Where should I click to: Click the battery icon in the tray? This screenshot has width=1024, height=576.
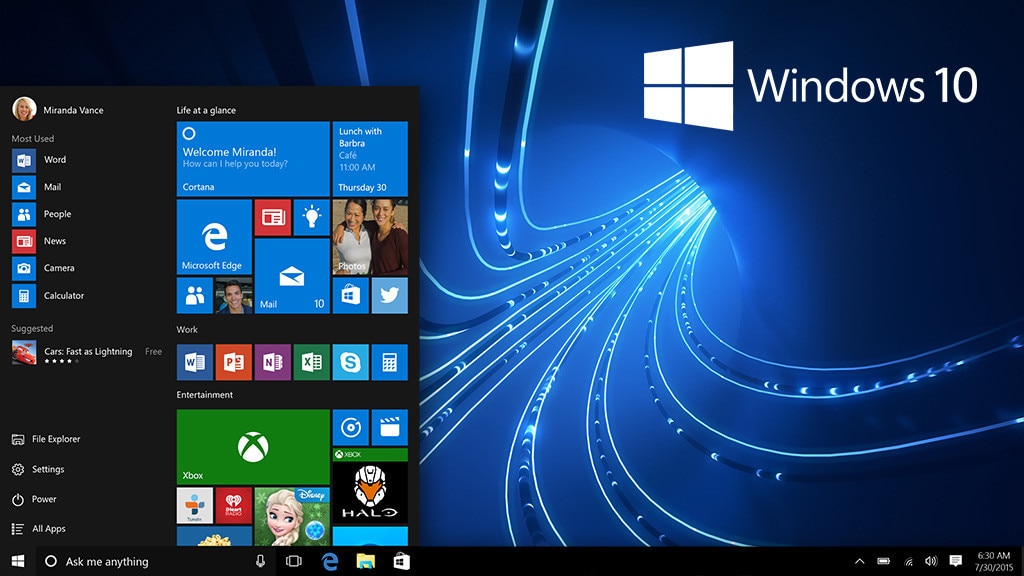pos(884,562)
